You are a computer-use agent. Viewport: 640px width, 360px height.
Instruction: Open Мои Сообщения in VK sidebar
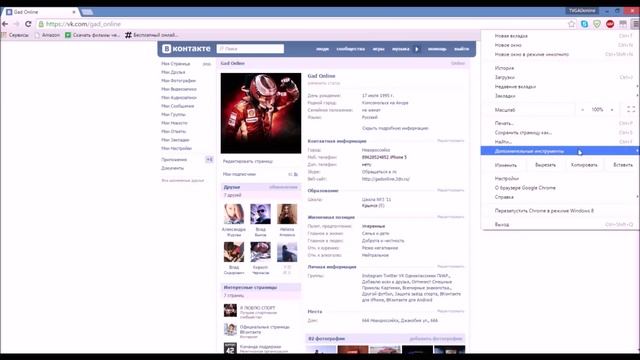tap(178, 106)
